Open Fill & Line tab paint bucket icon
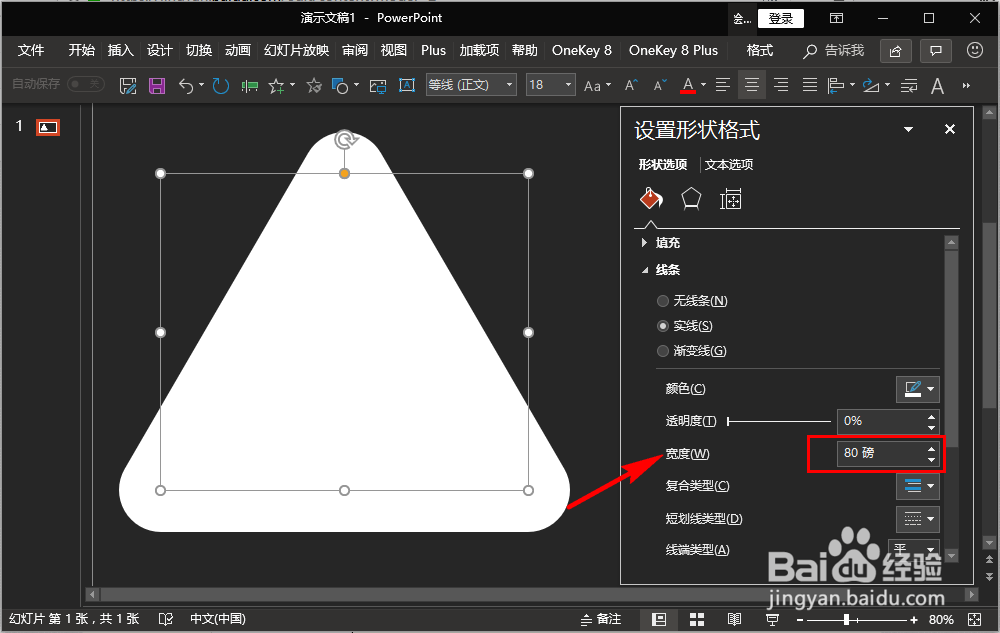The height and width of the screenshot is (633, 1000). tap(651, 199)
